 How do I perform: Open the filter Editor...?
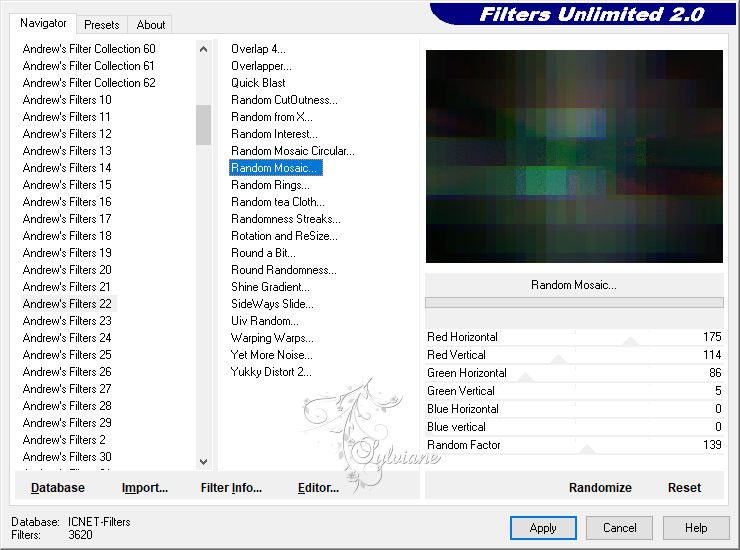pyautogui.click(x=319, y=488)
